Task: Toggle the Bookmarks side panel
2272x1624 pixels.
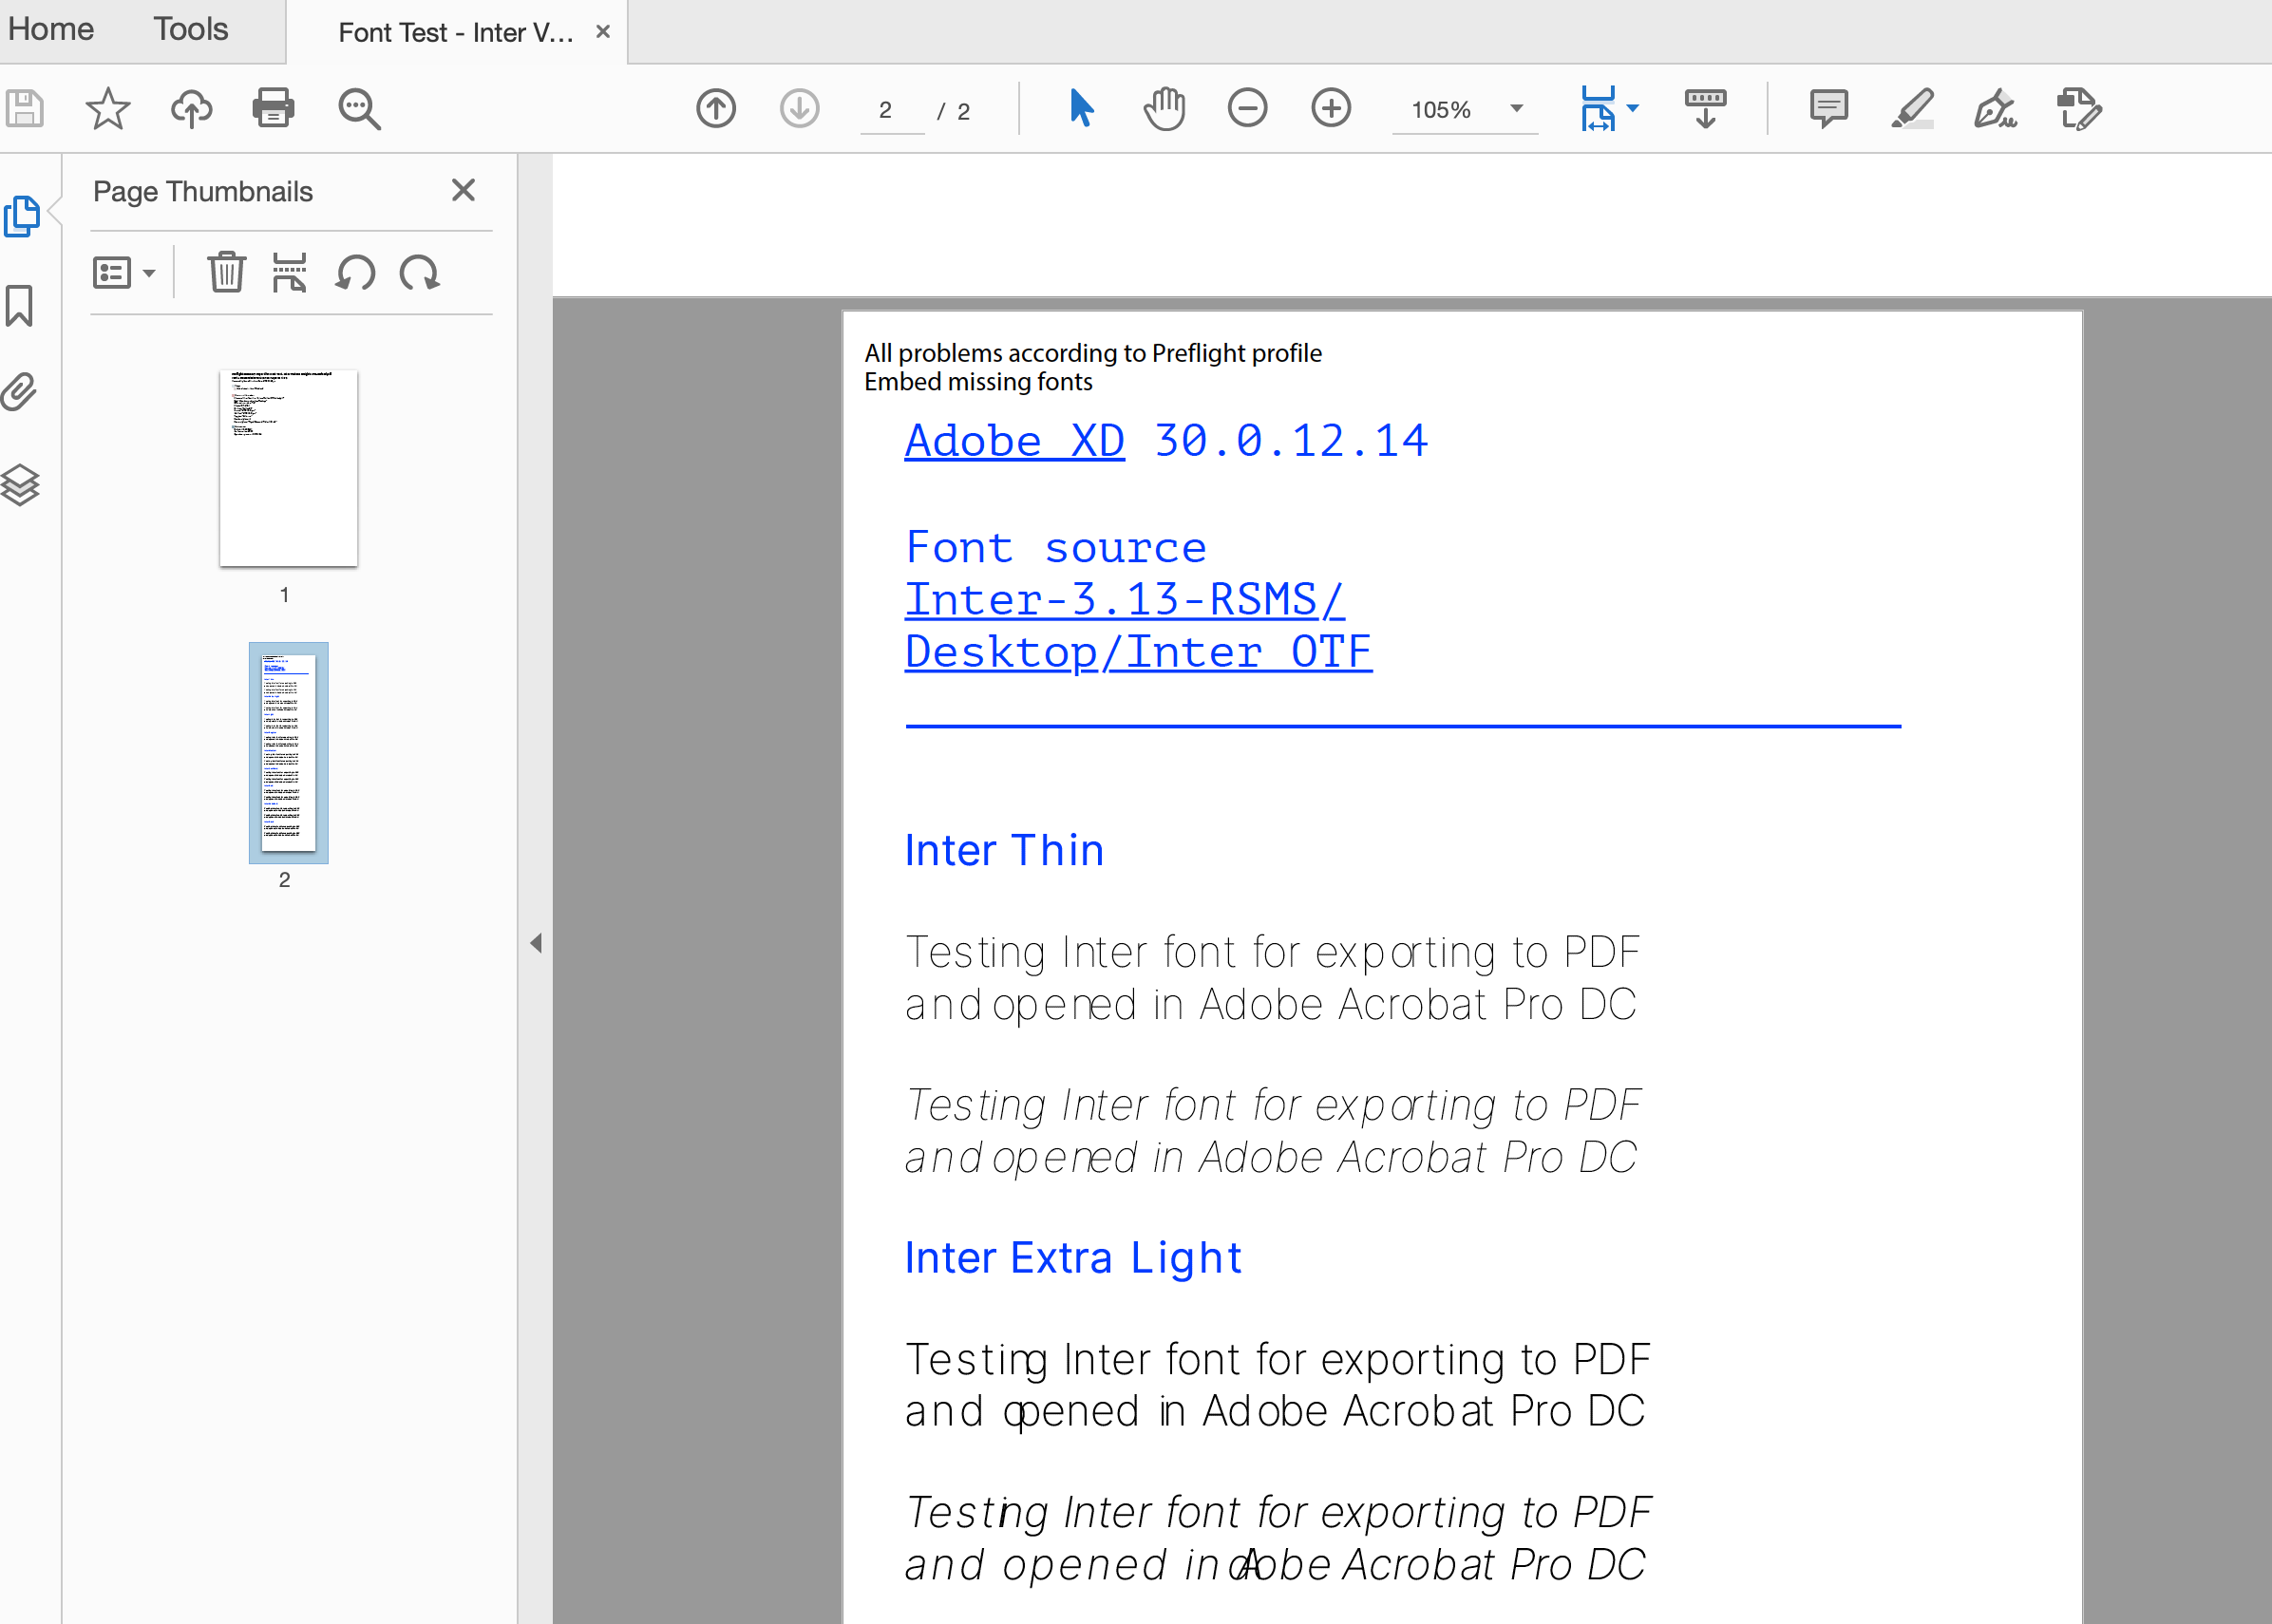Action: [x=20, y=306]
